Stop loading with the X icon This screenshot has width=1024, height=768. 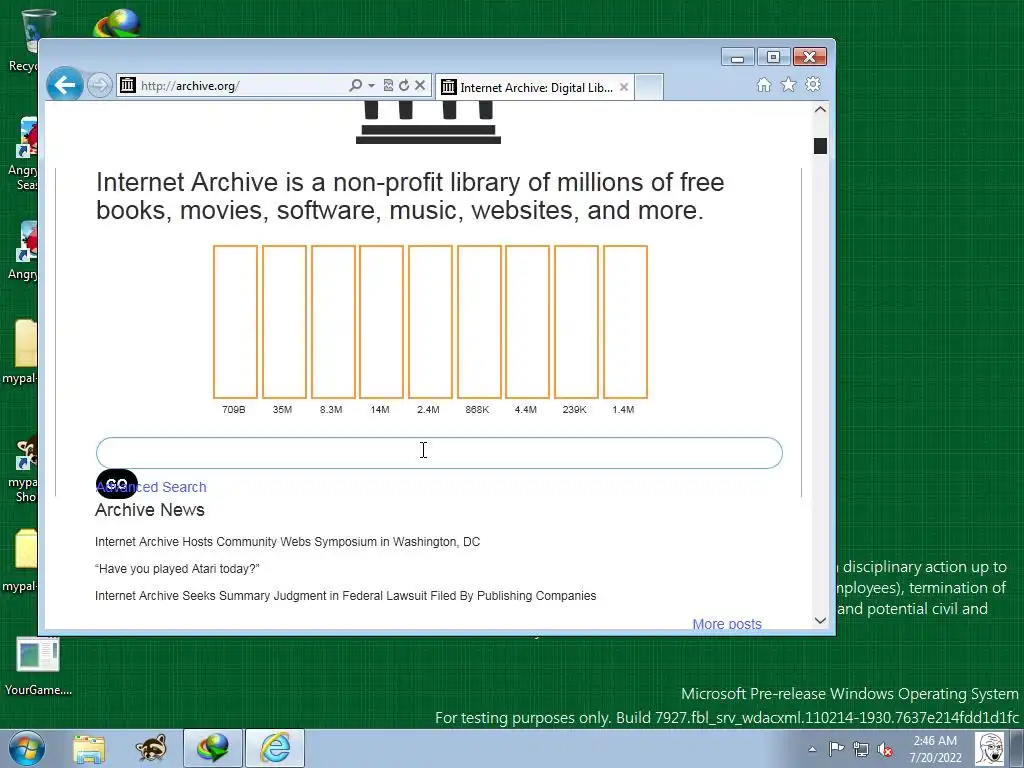point(420,85)
